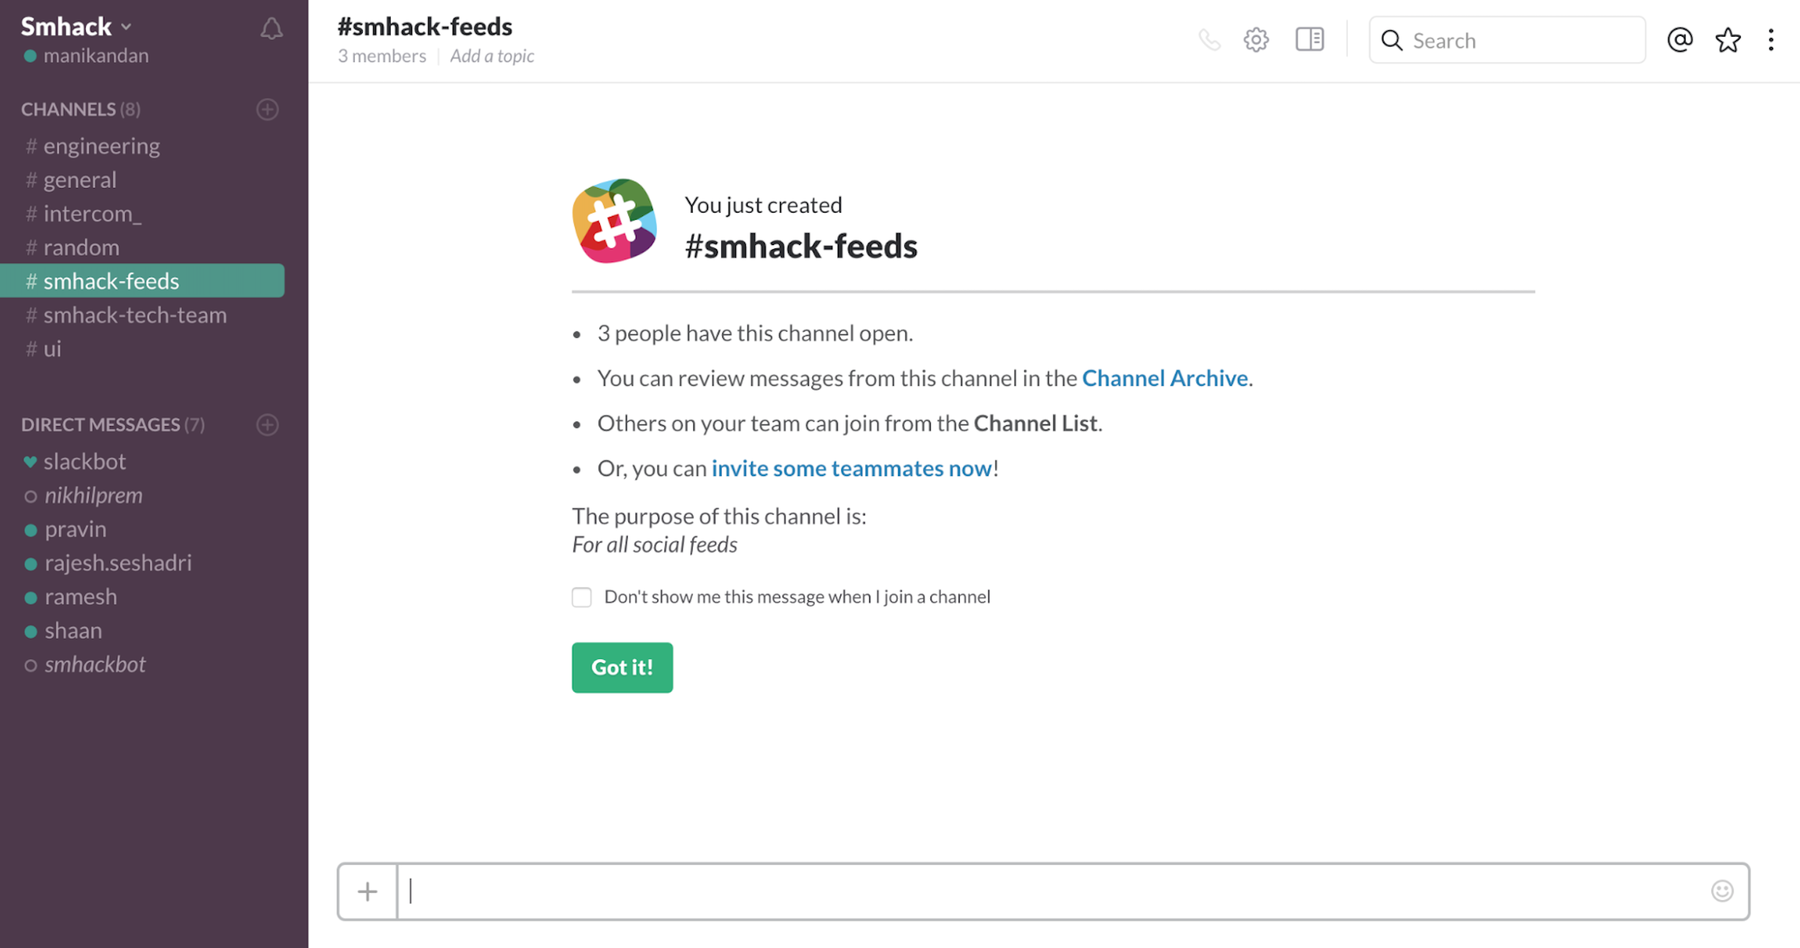Open recent mentions and reactions
1800x948 pixels.
[1680, 39]
